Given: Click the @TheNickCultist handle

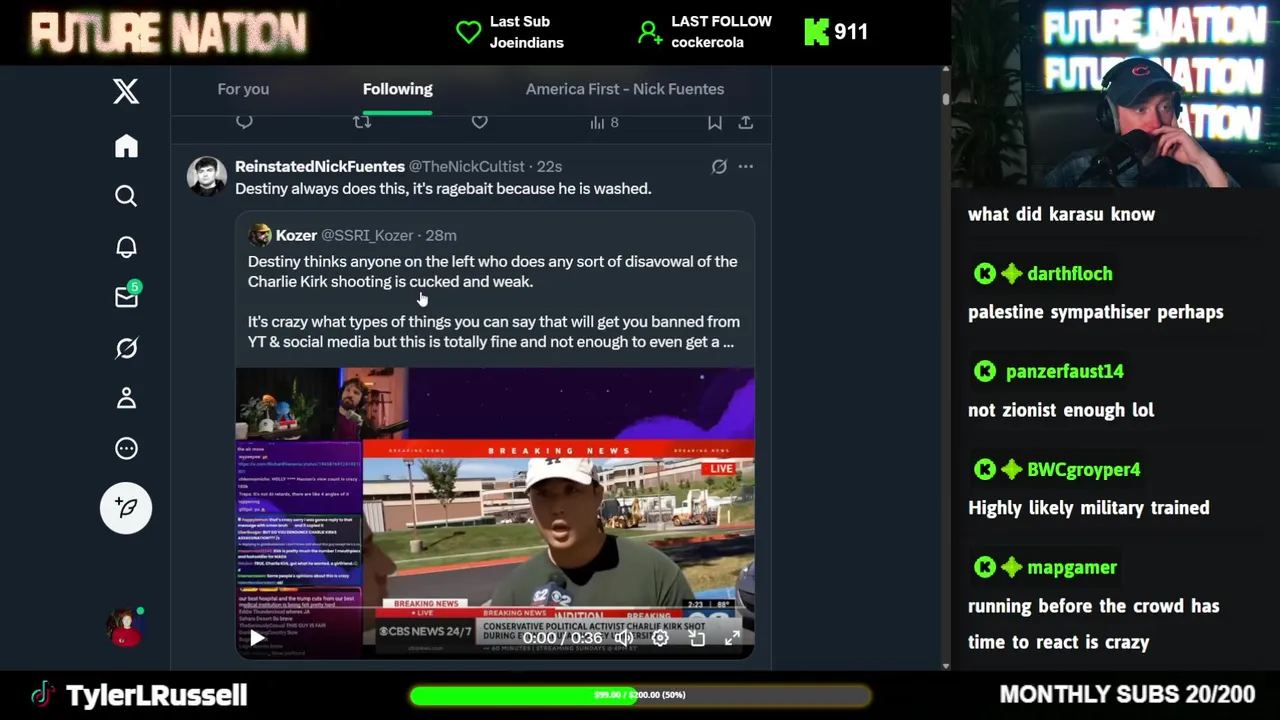Looking at the screenshot, I should pyautogui.click(x=466, y=166).
